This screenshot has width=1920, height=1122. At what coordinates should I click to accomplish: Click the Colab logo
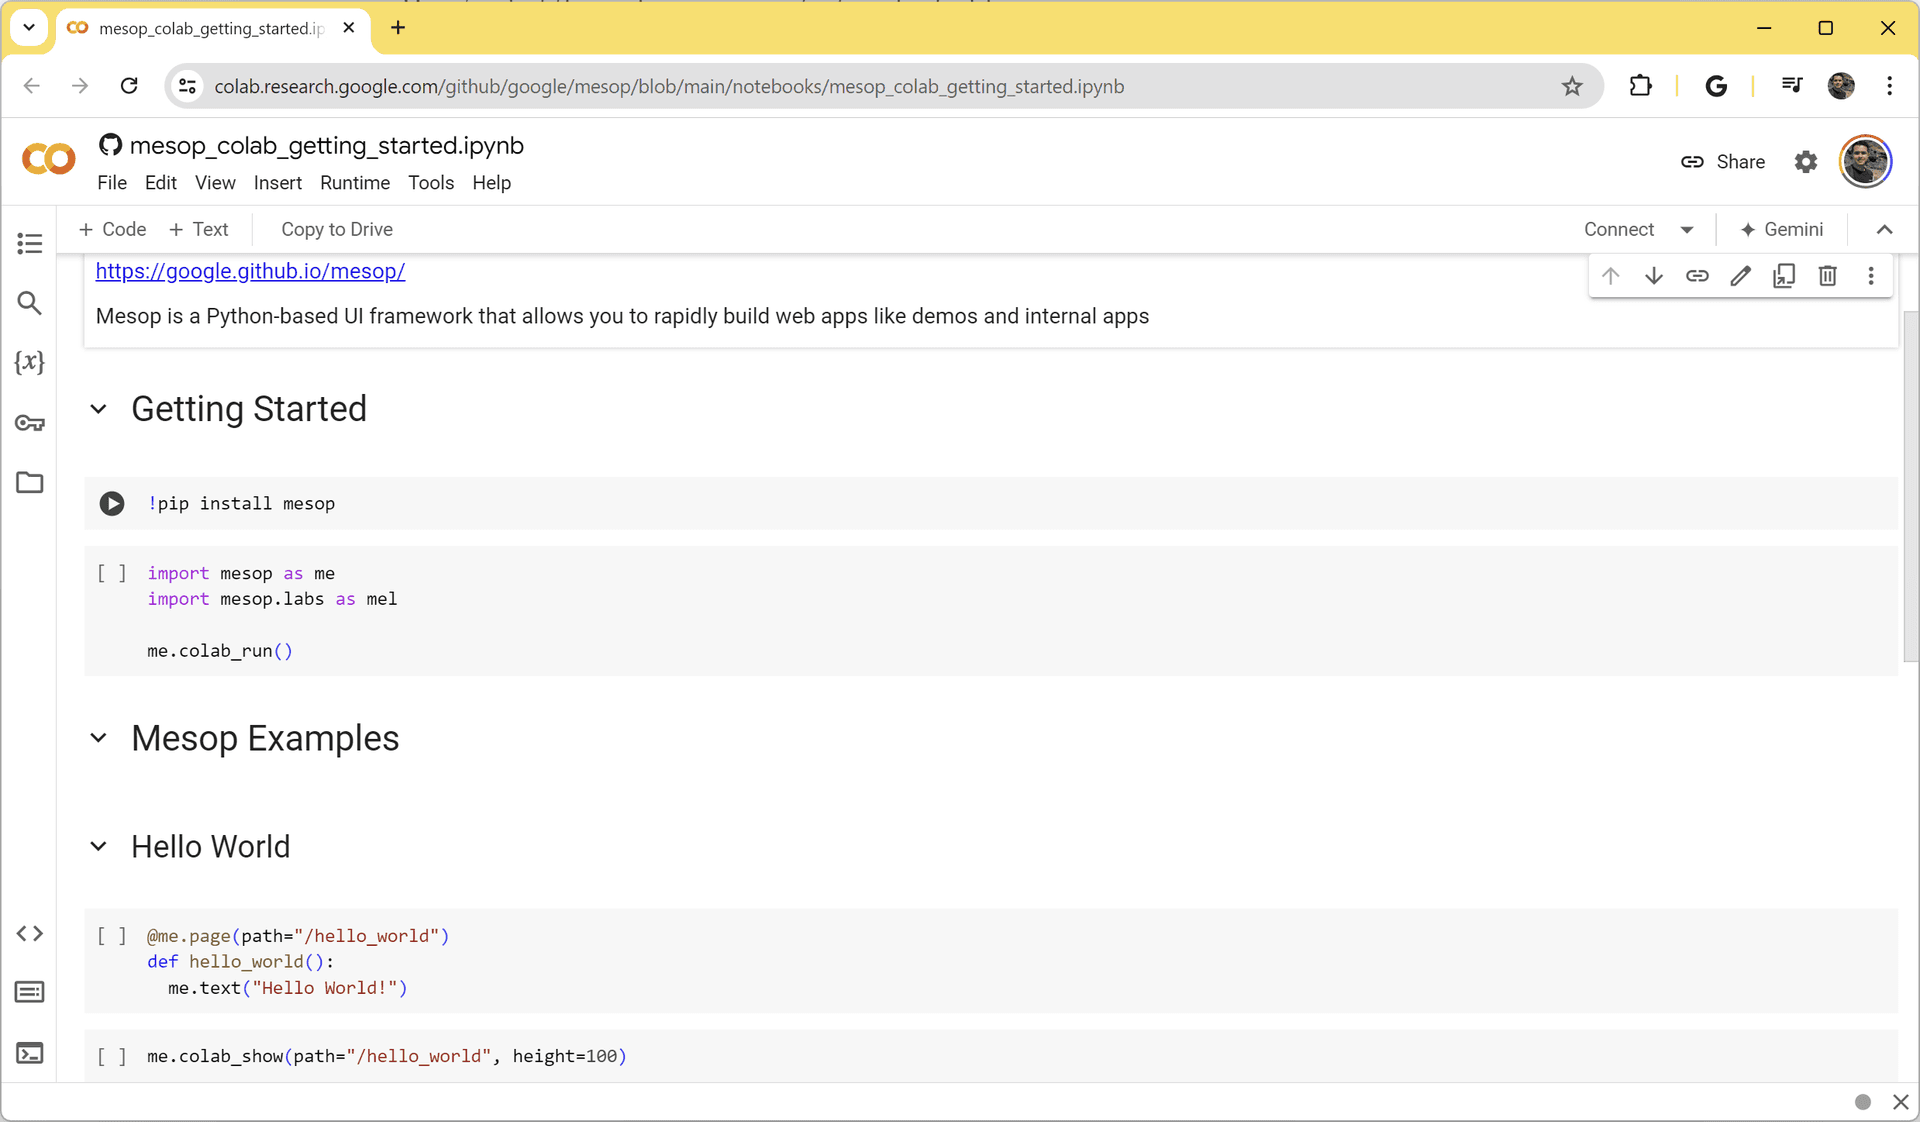tap(48, 159)
